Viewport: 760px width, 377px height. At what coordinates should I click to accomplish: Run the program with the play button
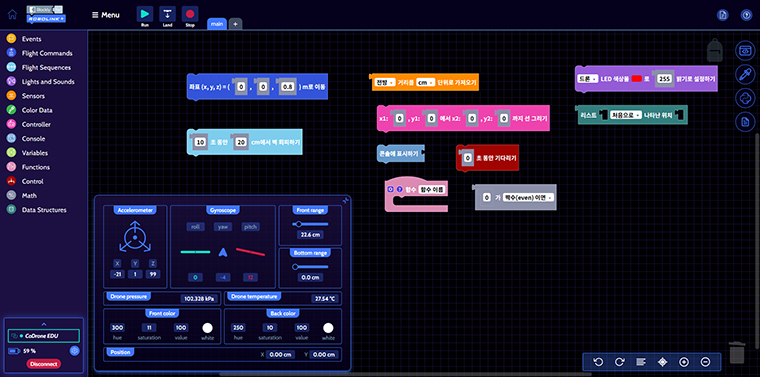[x=144, y=14]
